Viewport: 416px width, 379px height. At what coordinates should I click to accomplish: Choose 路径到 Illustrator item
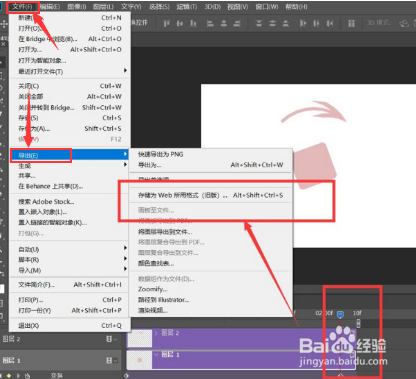pos(211,300)
